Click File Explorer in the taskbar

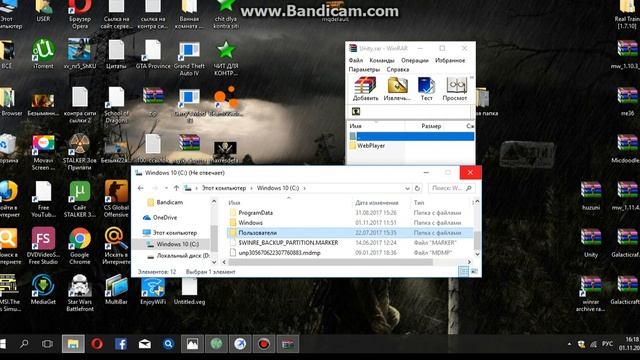[73, 344]
